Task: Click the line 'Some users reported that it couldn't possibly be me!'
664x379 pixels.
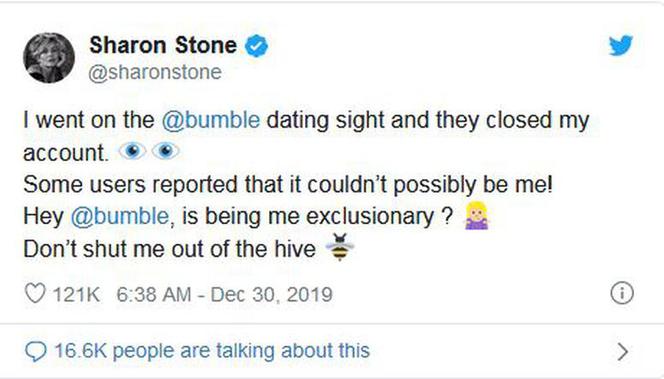Action: point(288,185)
